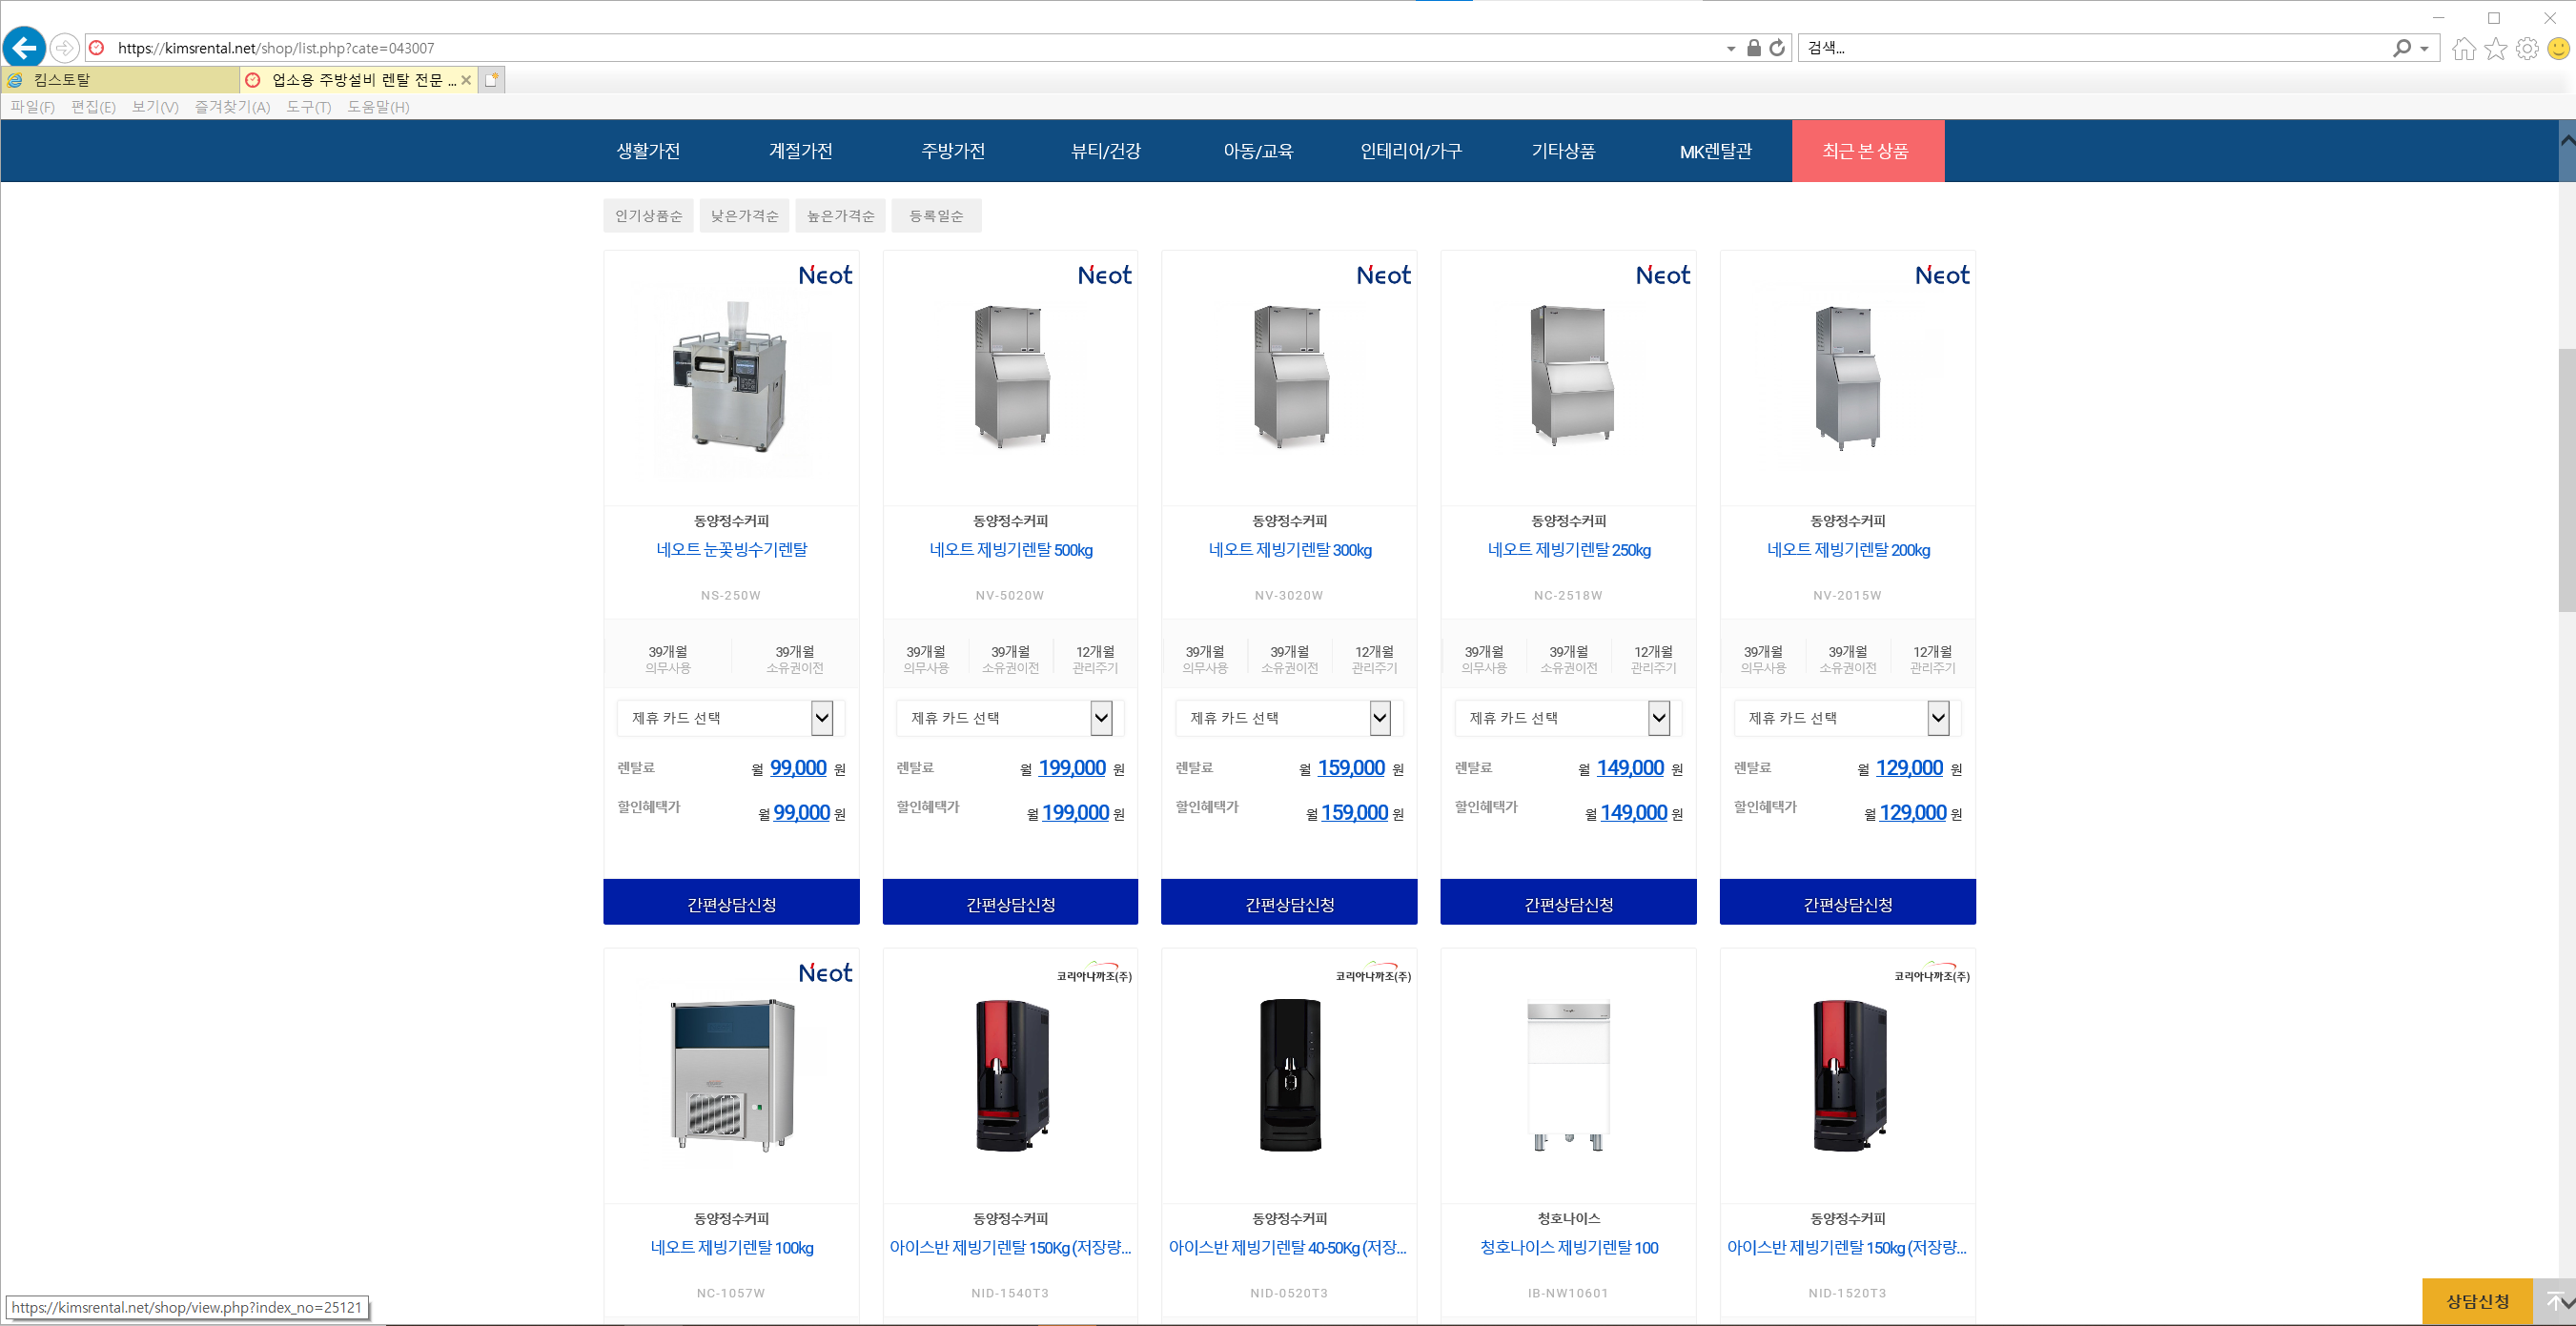Screen dimensions: 2576x1326
Task: Click the NC-1057W ice maker image
Action: (x=731, y=1075)
